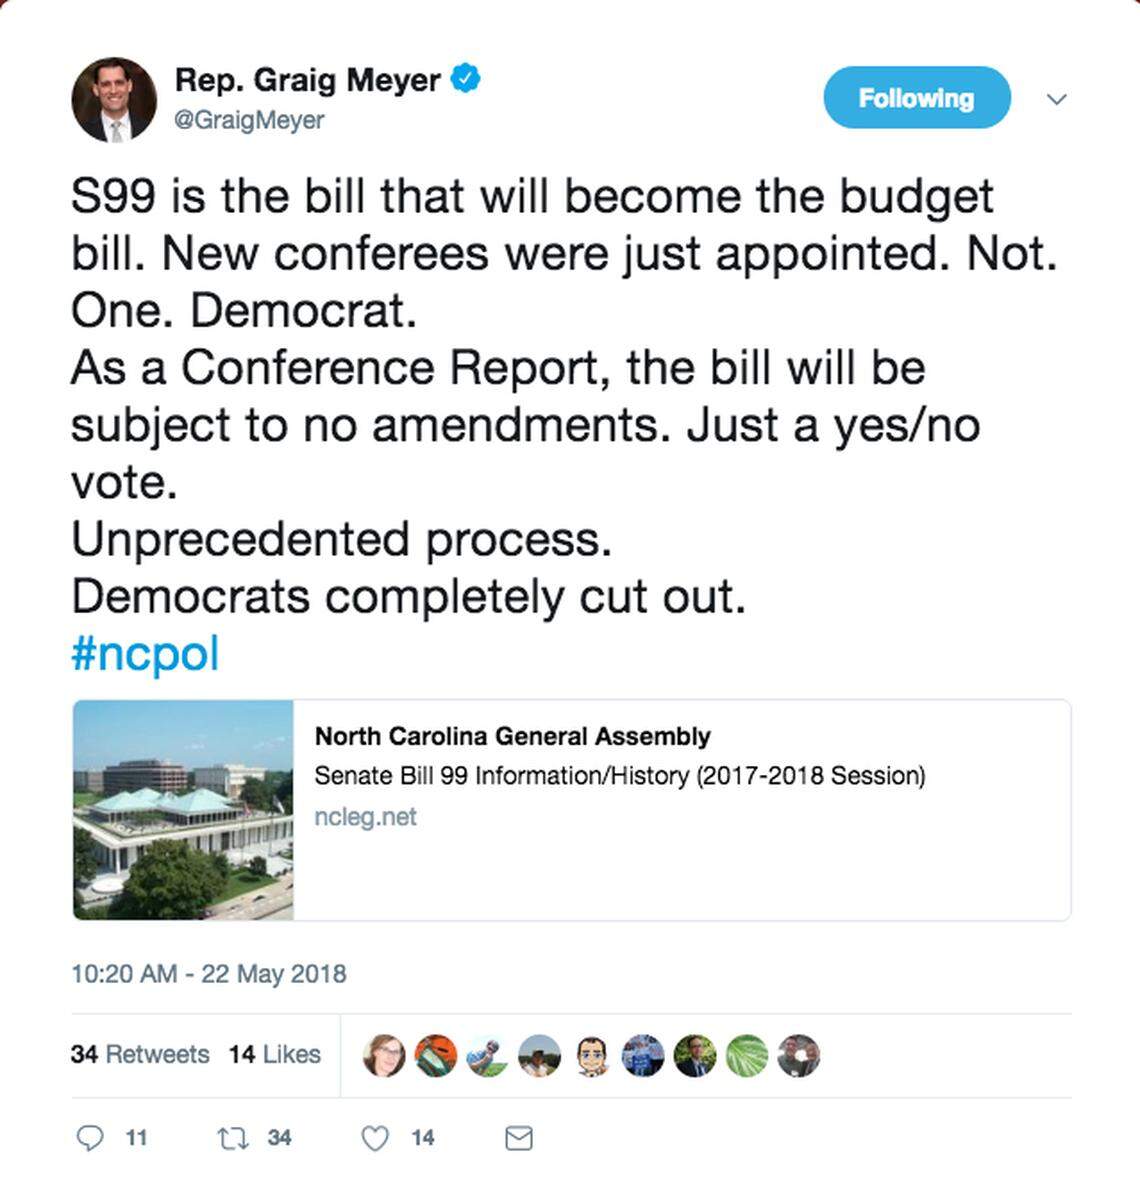
Task: Click the legislative building thumbnail
Action: (x=183, y=810)
